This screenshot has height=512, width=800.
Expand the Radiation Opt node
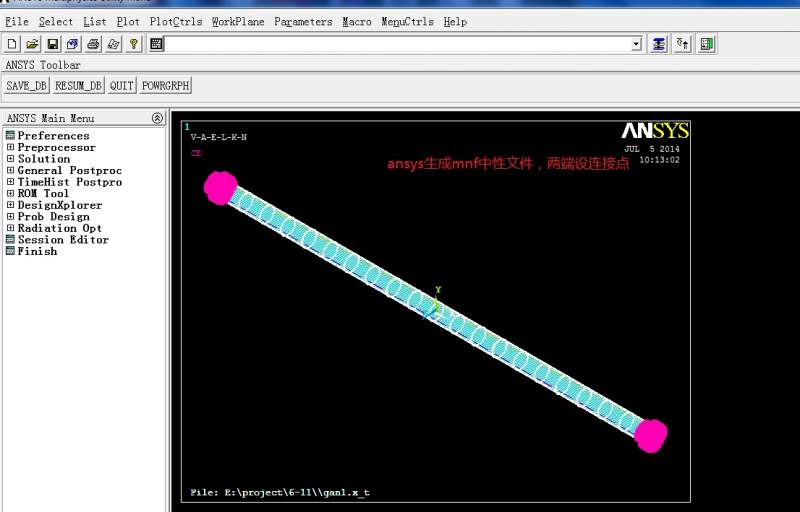coord(10,228)
